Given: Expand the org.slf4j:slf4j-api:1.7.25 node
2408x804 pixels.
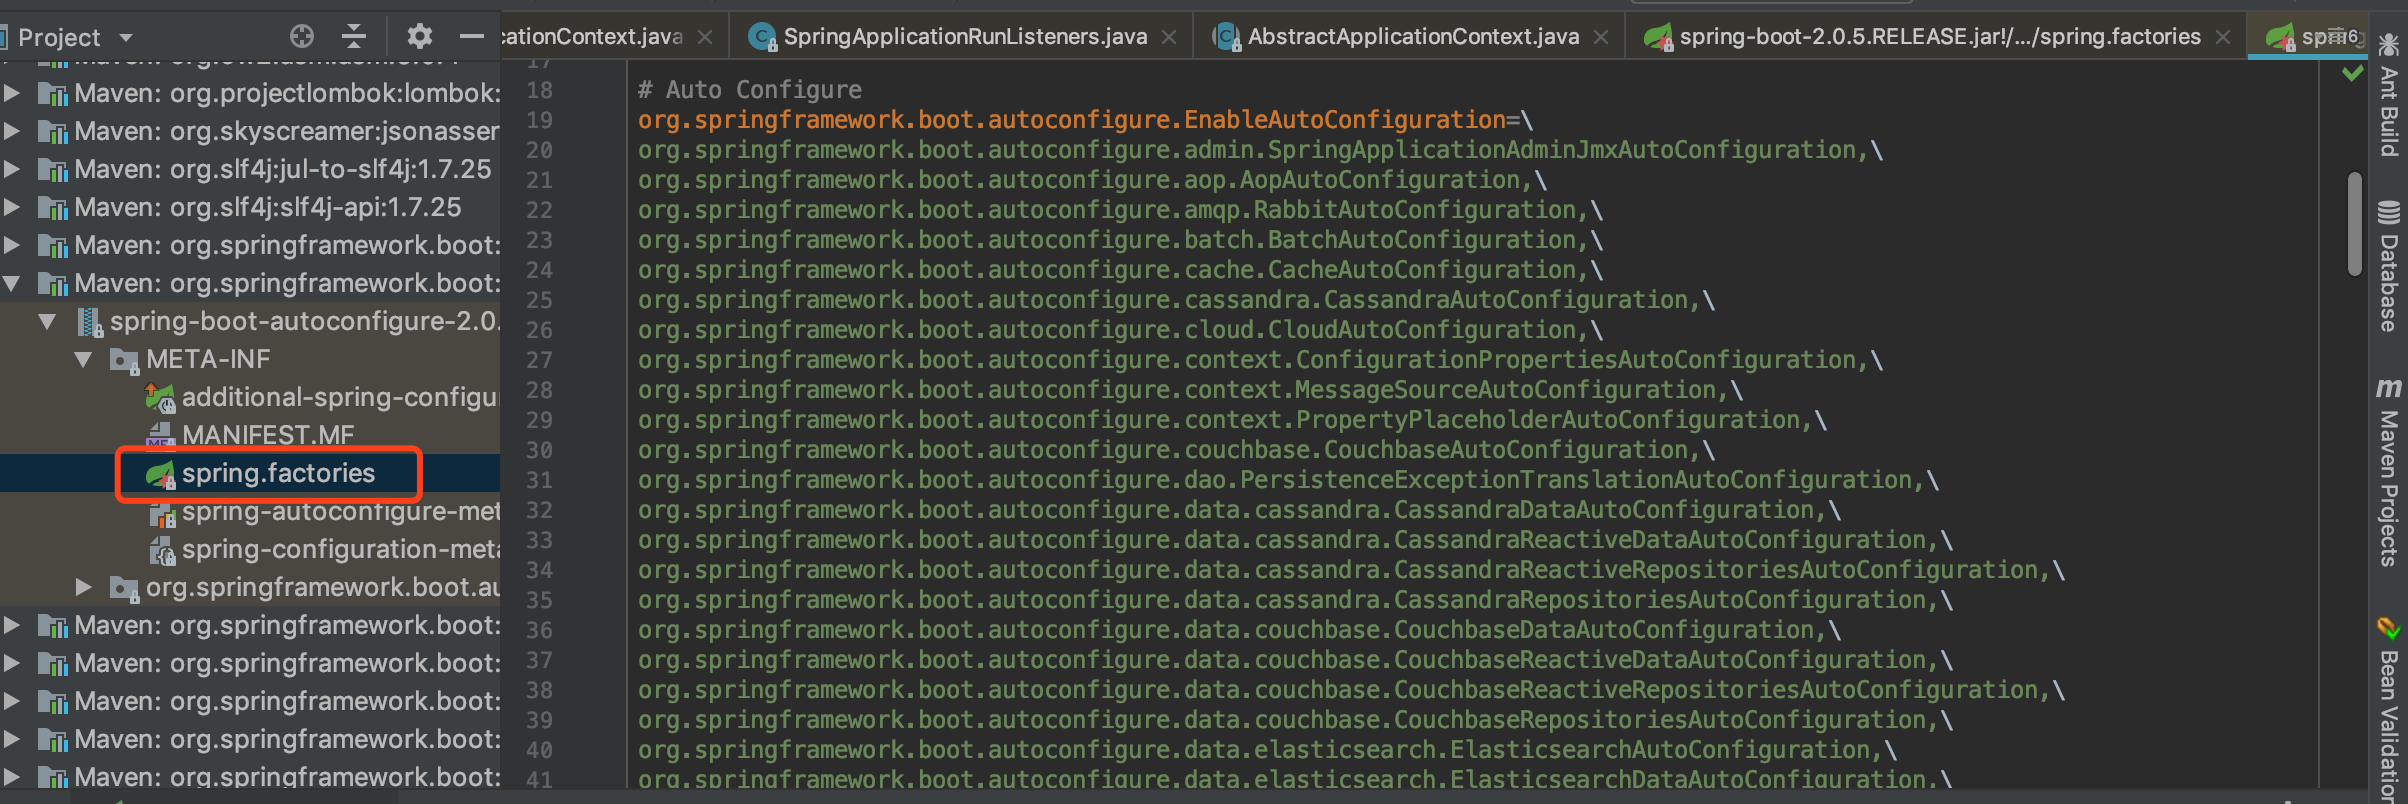Looking at the screenshot, I should 12,208.
